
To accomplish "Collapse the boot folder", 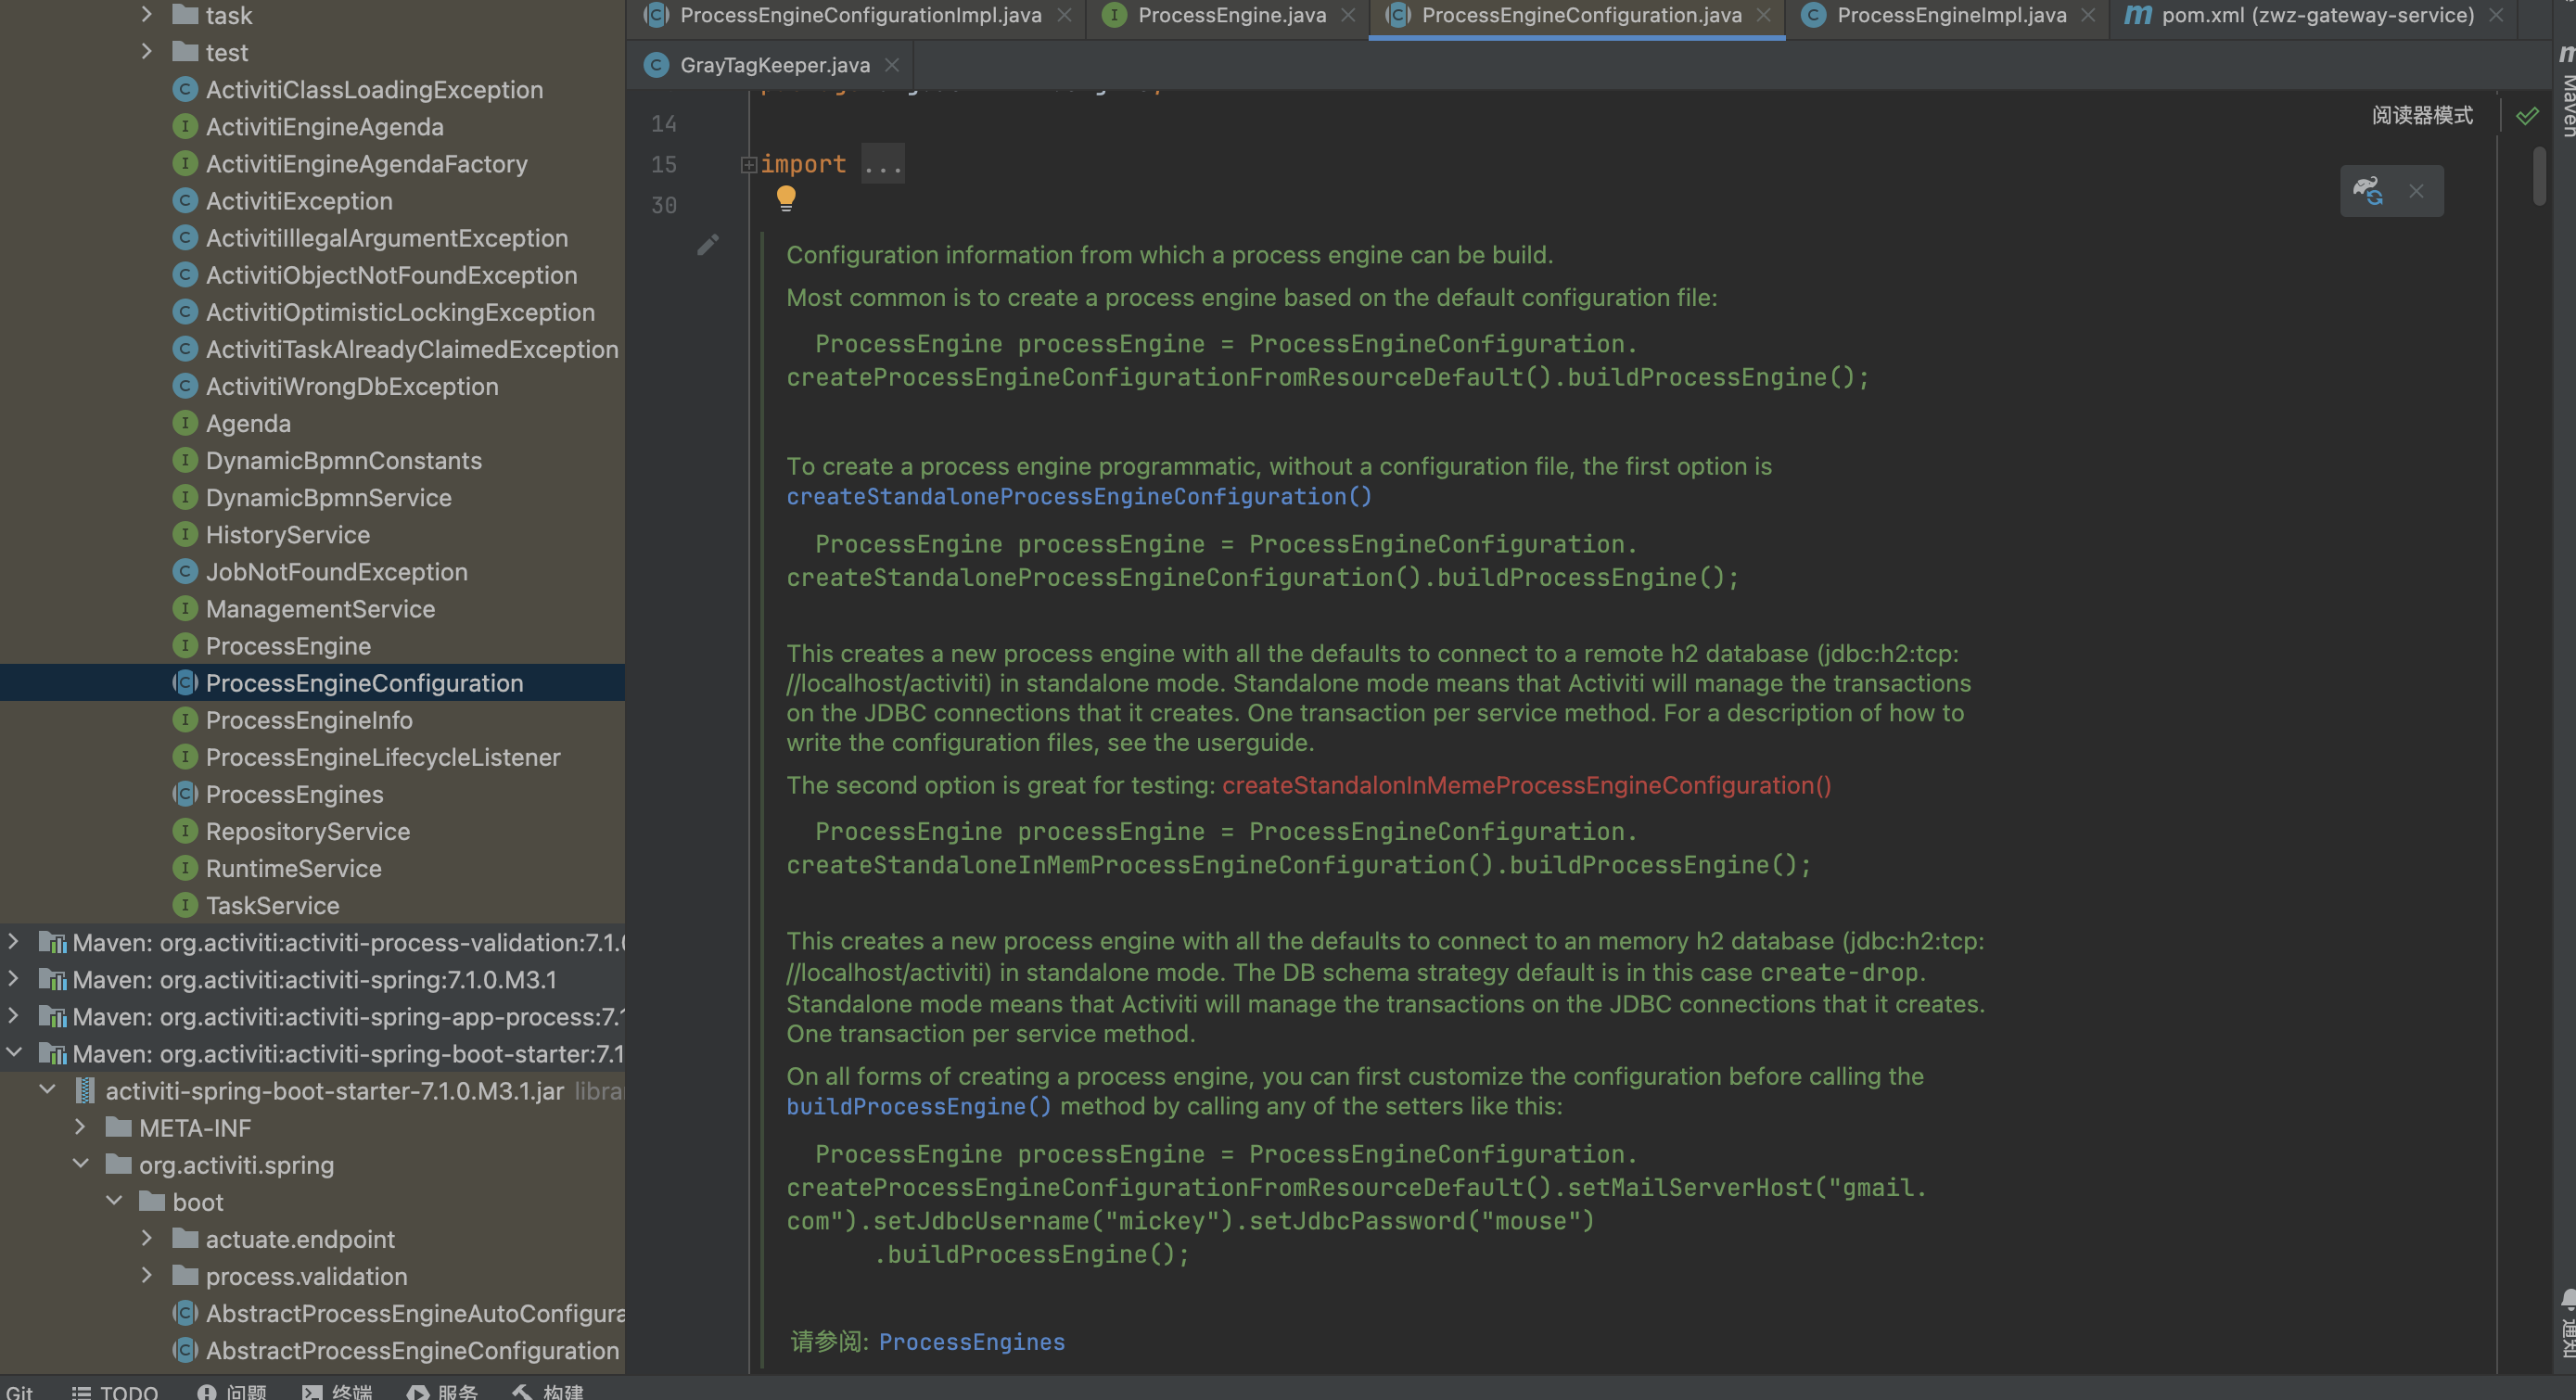I will [114, 1201].
